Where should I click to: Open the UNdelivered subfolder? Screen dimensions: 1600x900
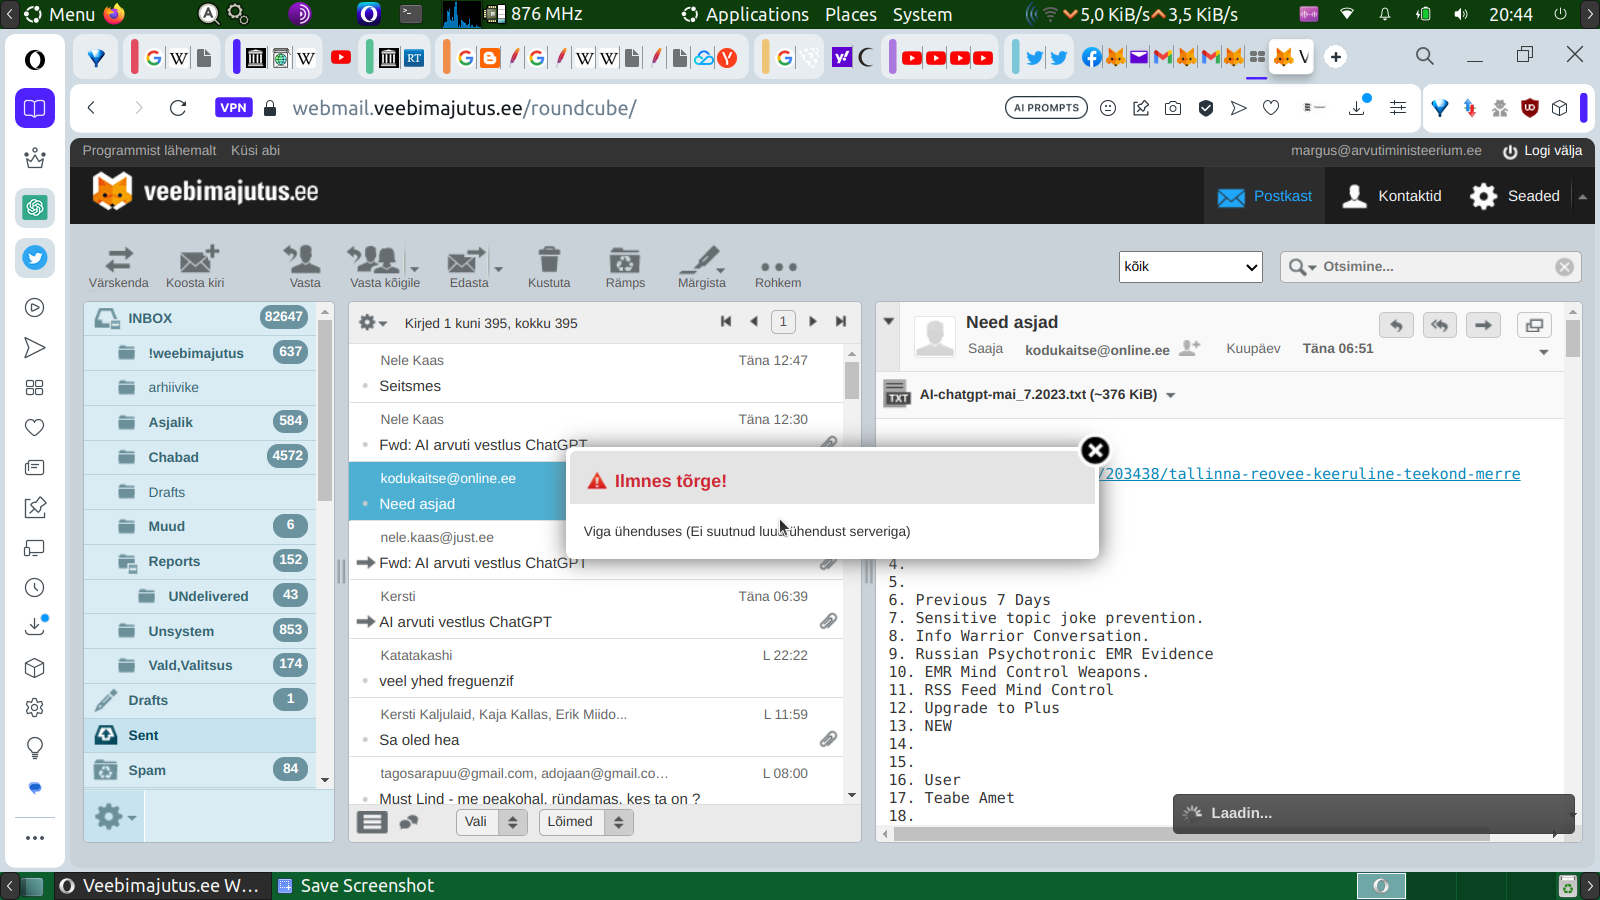200,596
